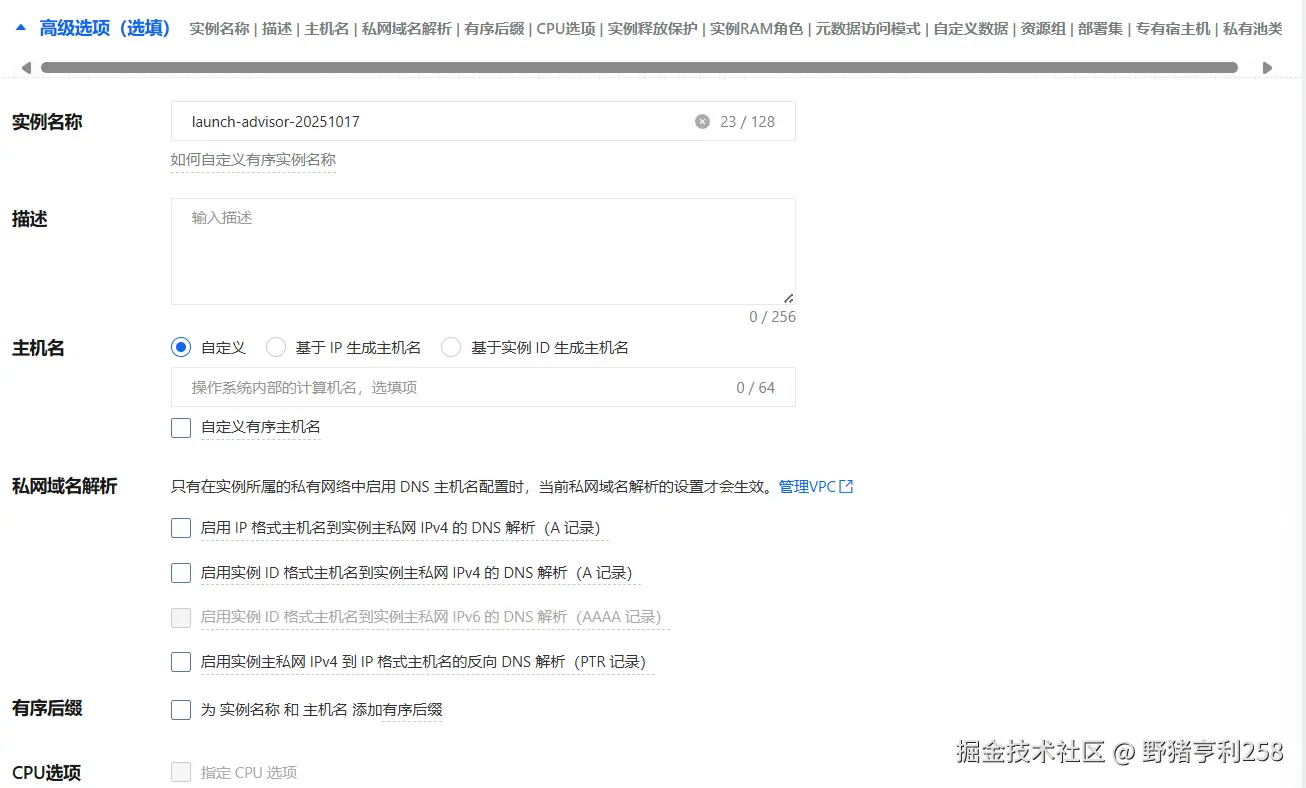1306x788 pixels.
Task: Enable 反向 DNS 解析 PTR 记录 checkbox
Action: pos(181,662)
